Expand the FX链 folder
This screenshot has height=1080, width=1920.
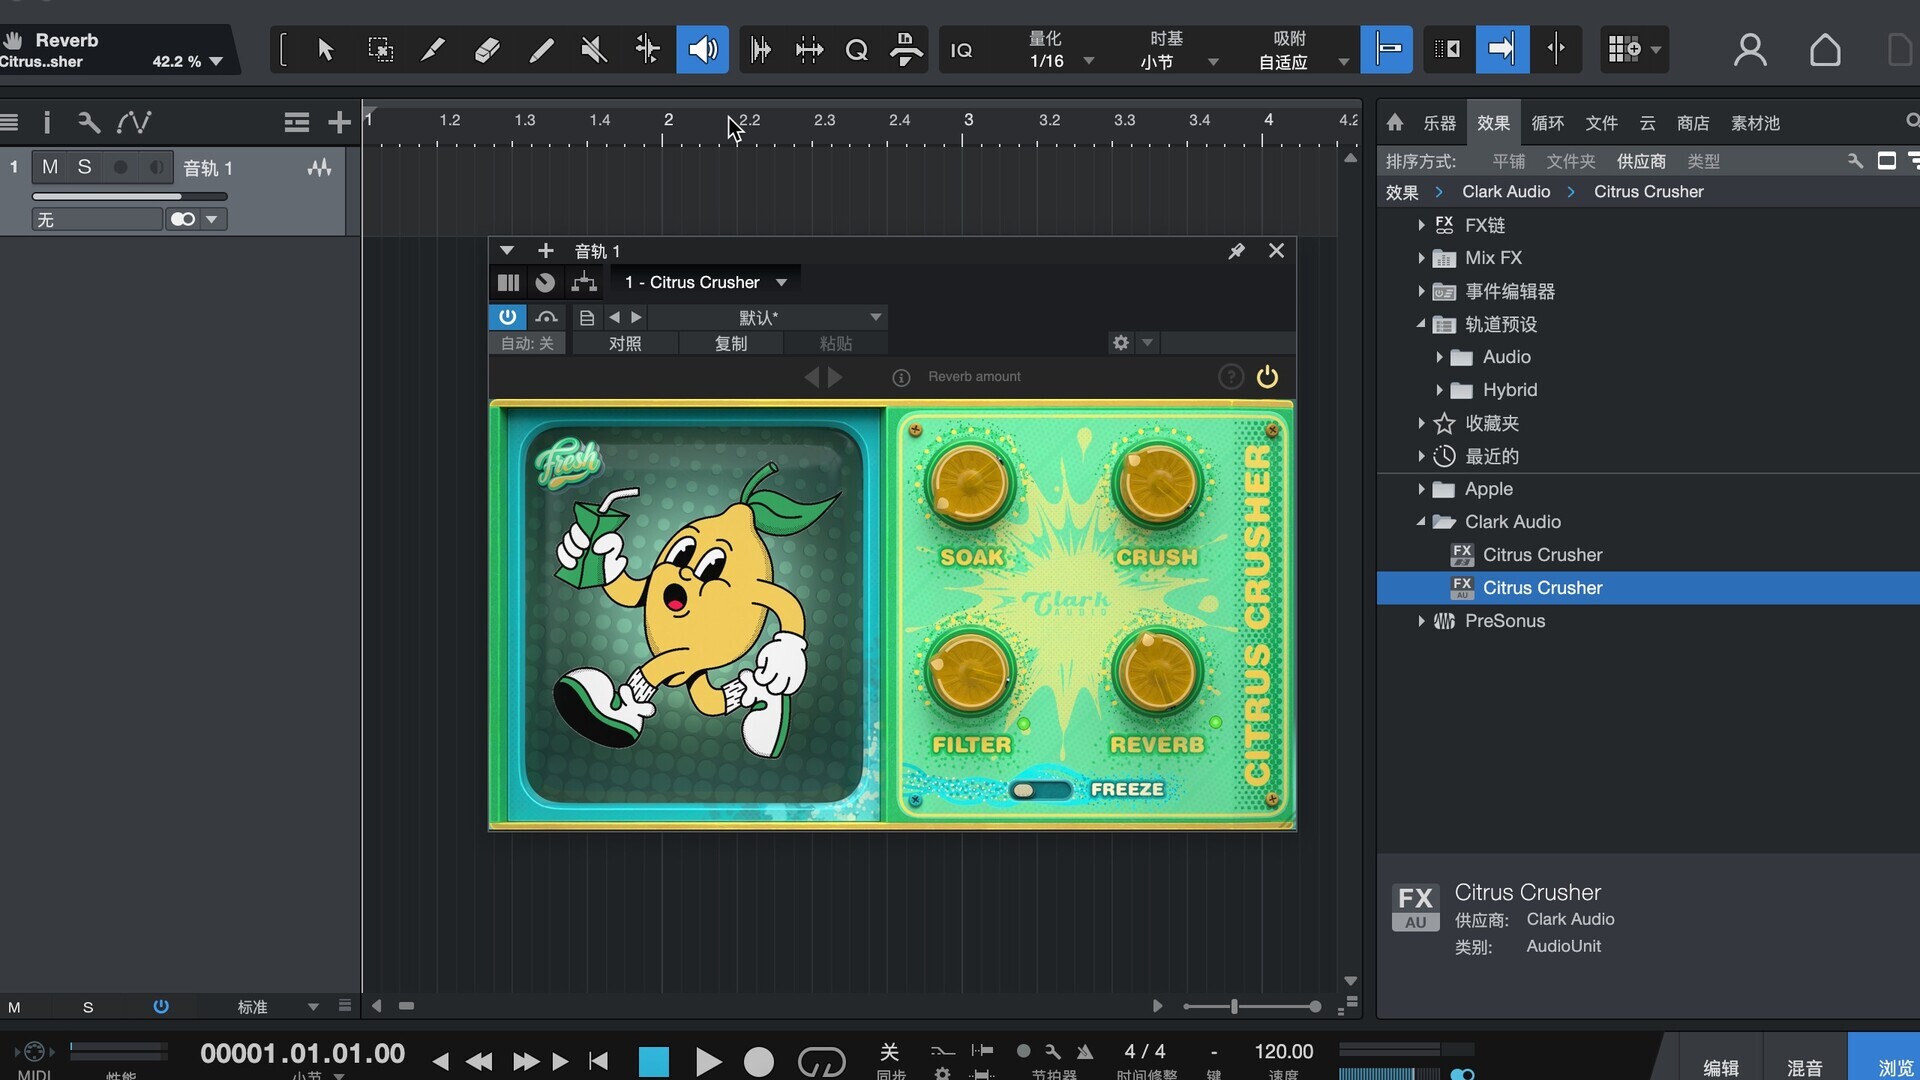(x=1420, y=226)
